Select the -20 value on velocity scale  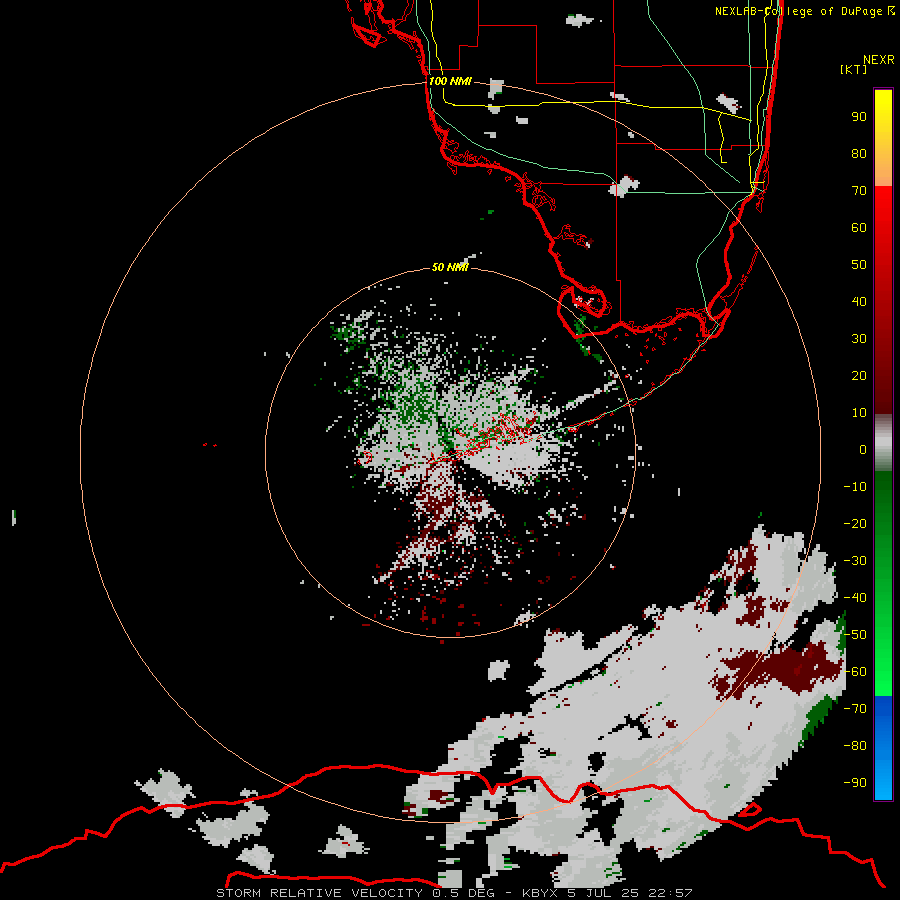(x=855, y=523)
